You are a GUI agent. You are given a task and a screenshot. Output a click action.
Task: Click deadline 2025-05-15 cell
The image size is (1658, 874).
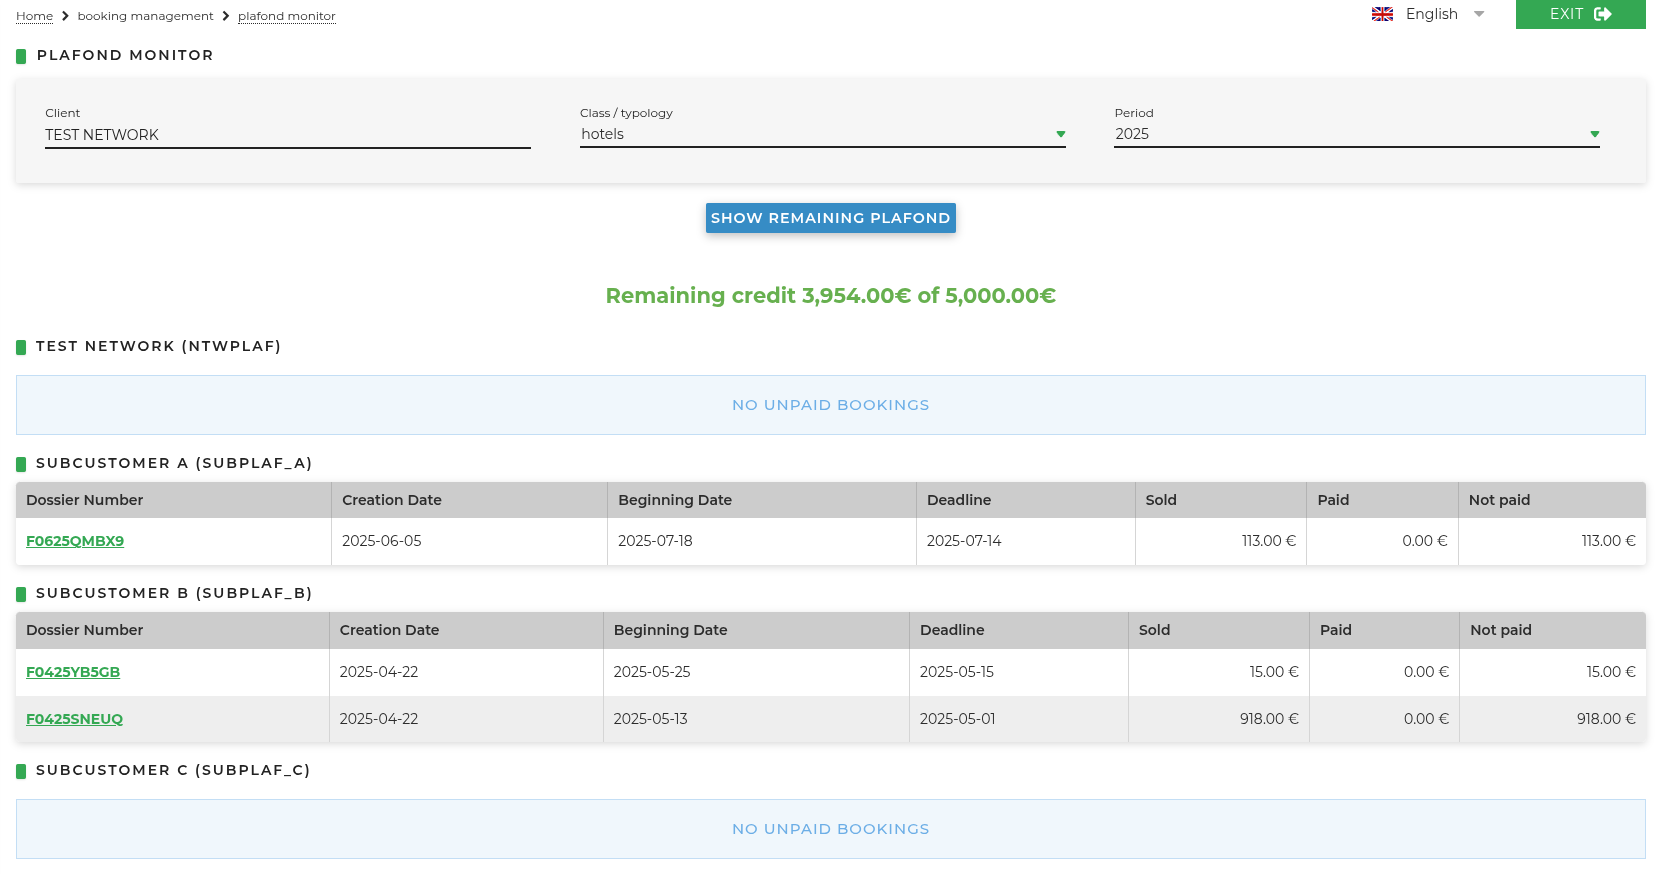coord(1018,672)
